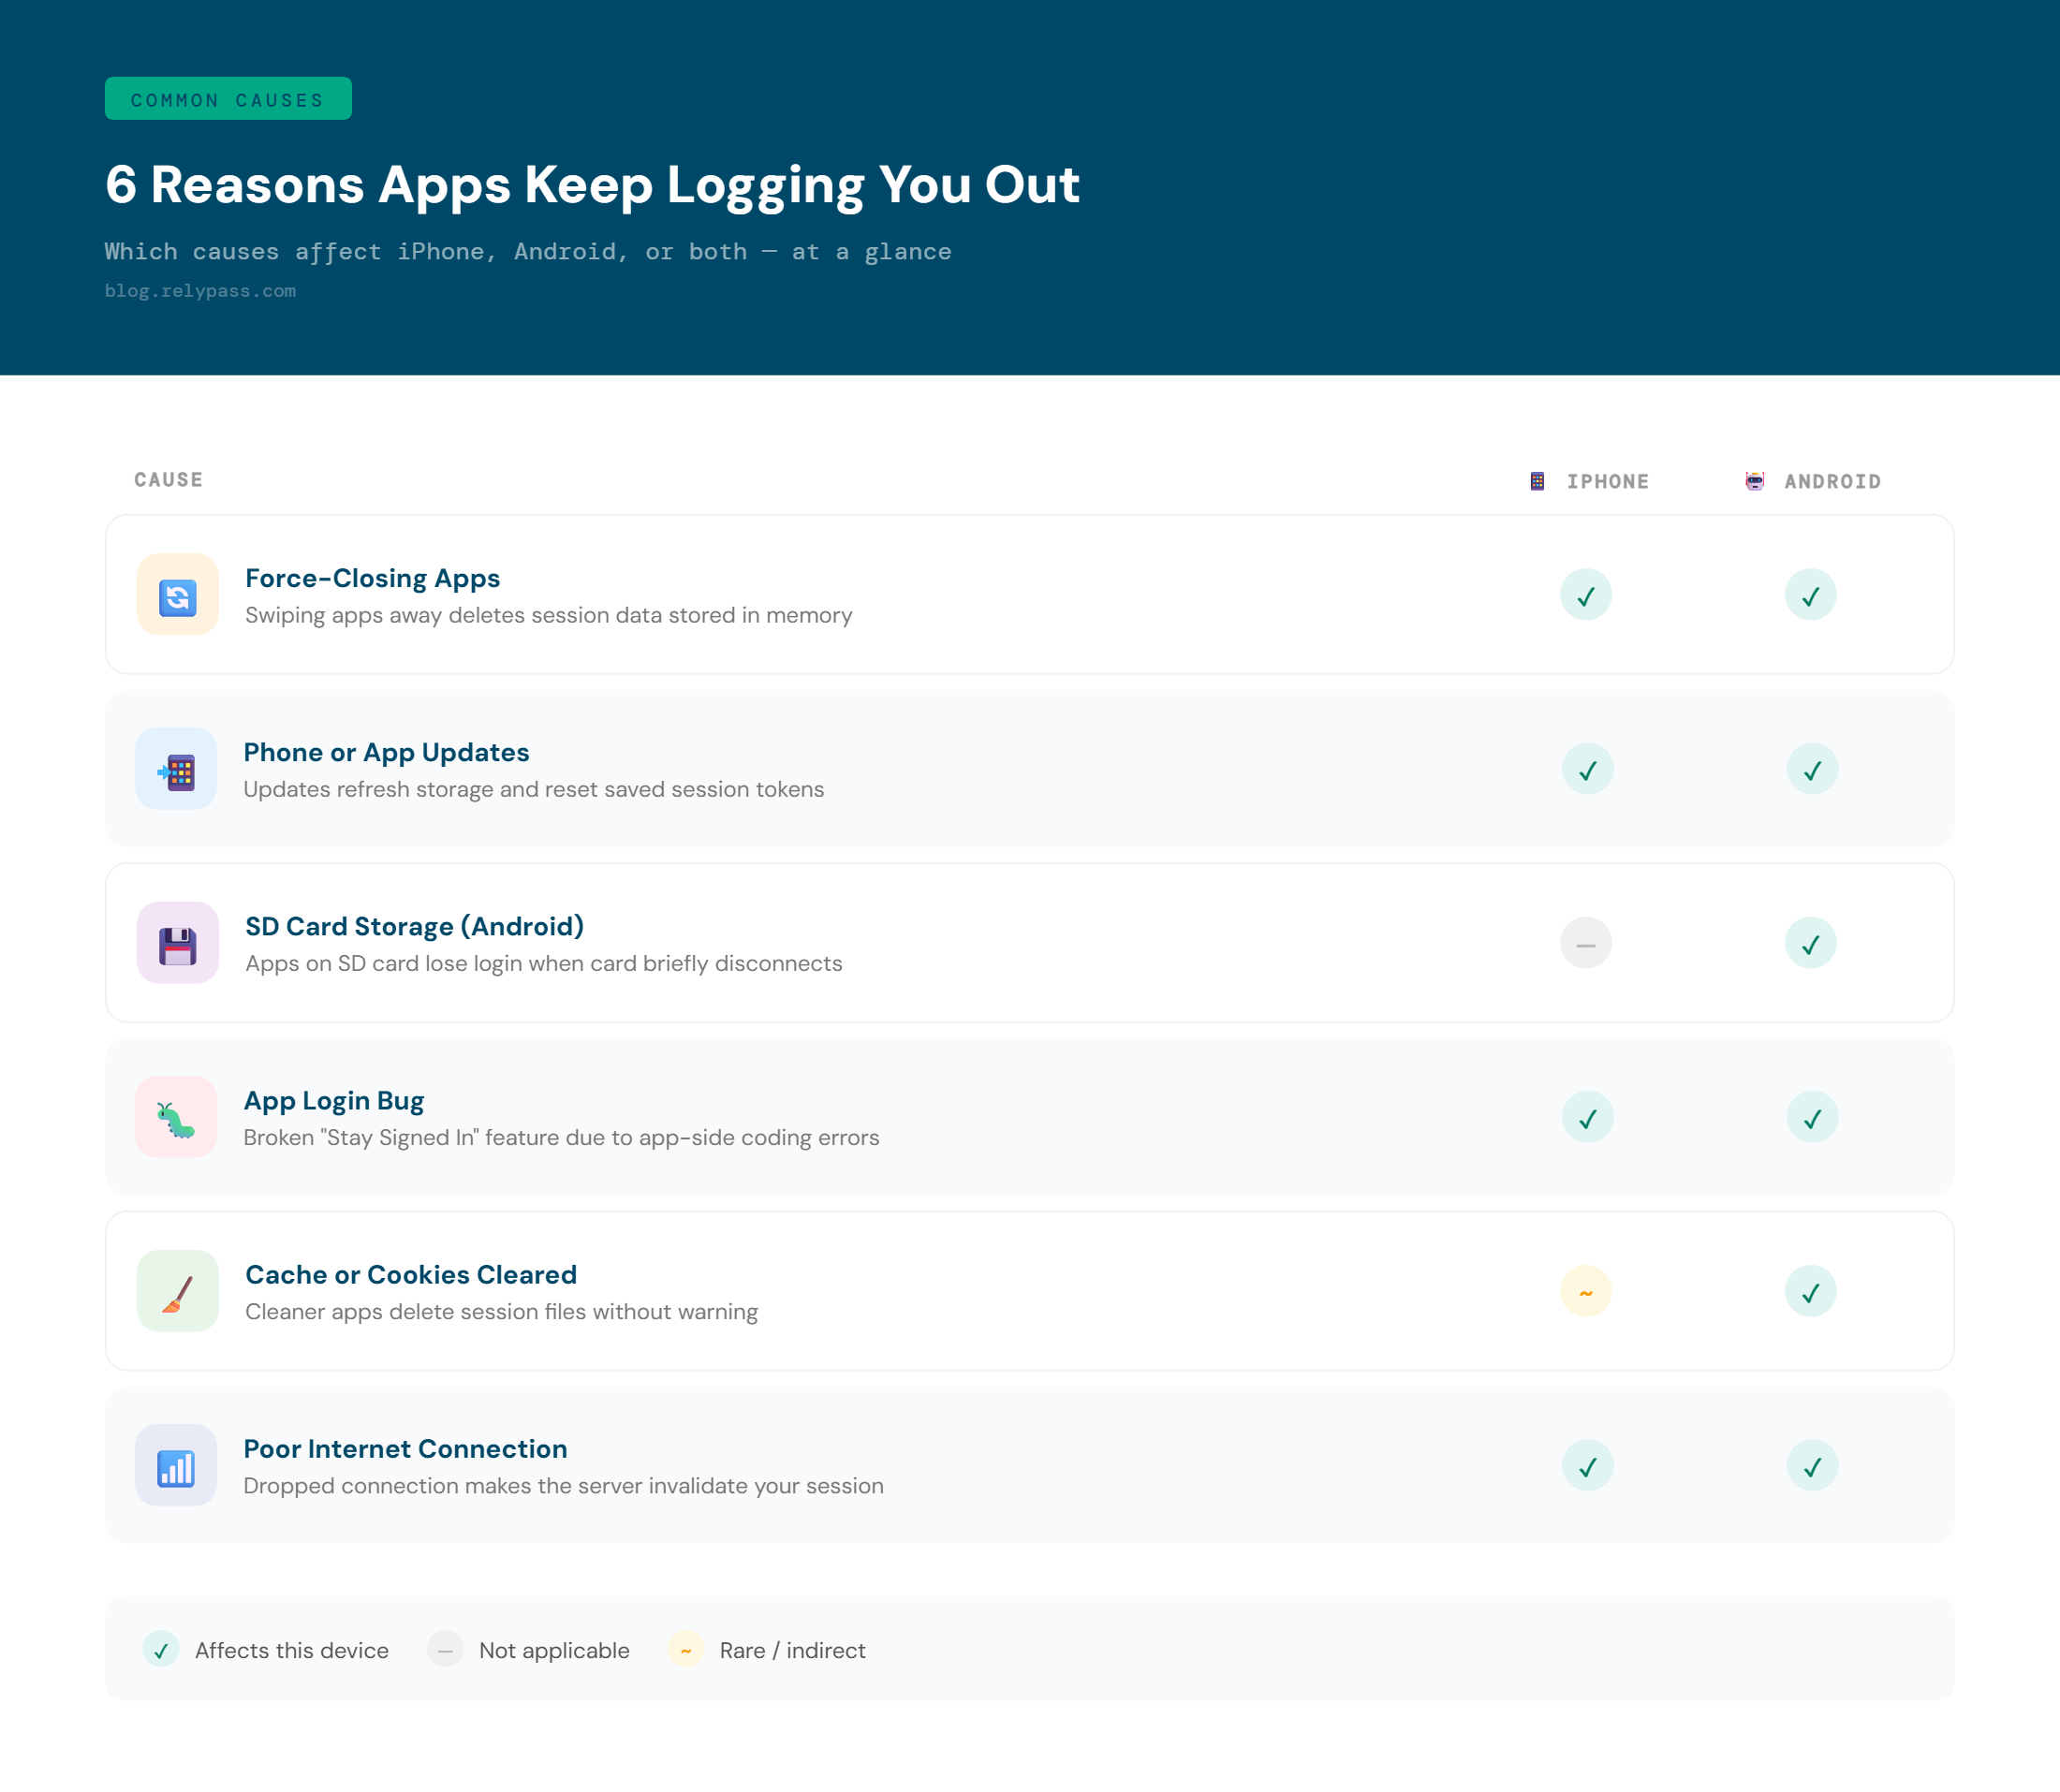The image size is (2060, 1792).
Task: Click iPhone checkmark for App Login Bug
Action: coord(1588,1117)
